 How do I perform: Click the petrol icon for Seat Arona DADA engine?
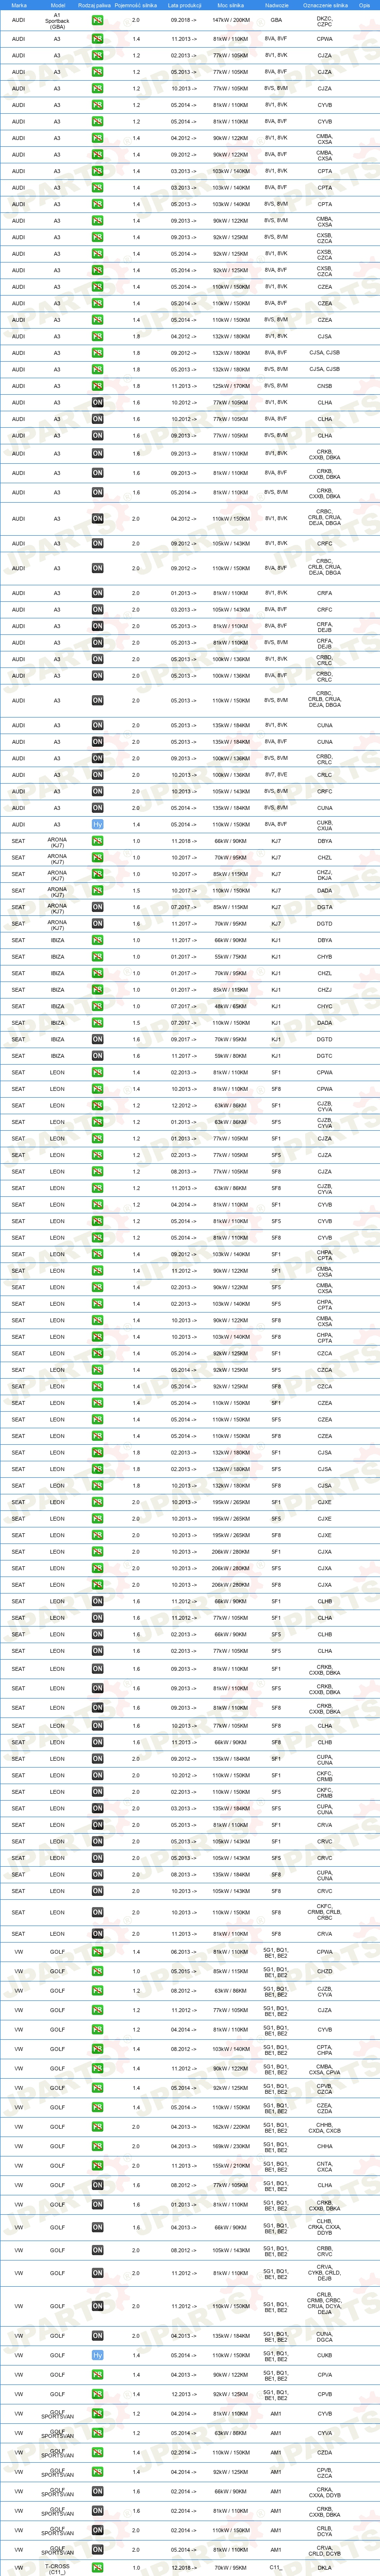[97, 890]
